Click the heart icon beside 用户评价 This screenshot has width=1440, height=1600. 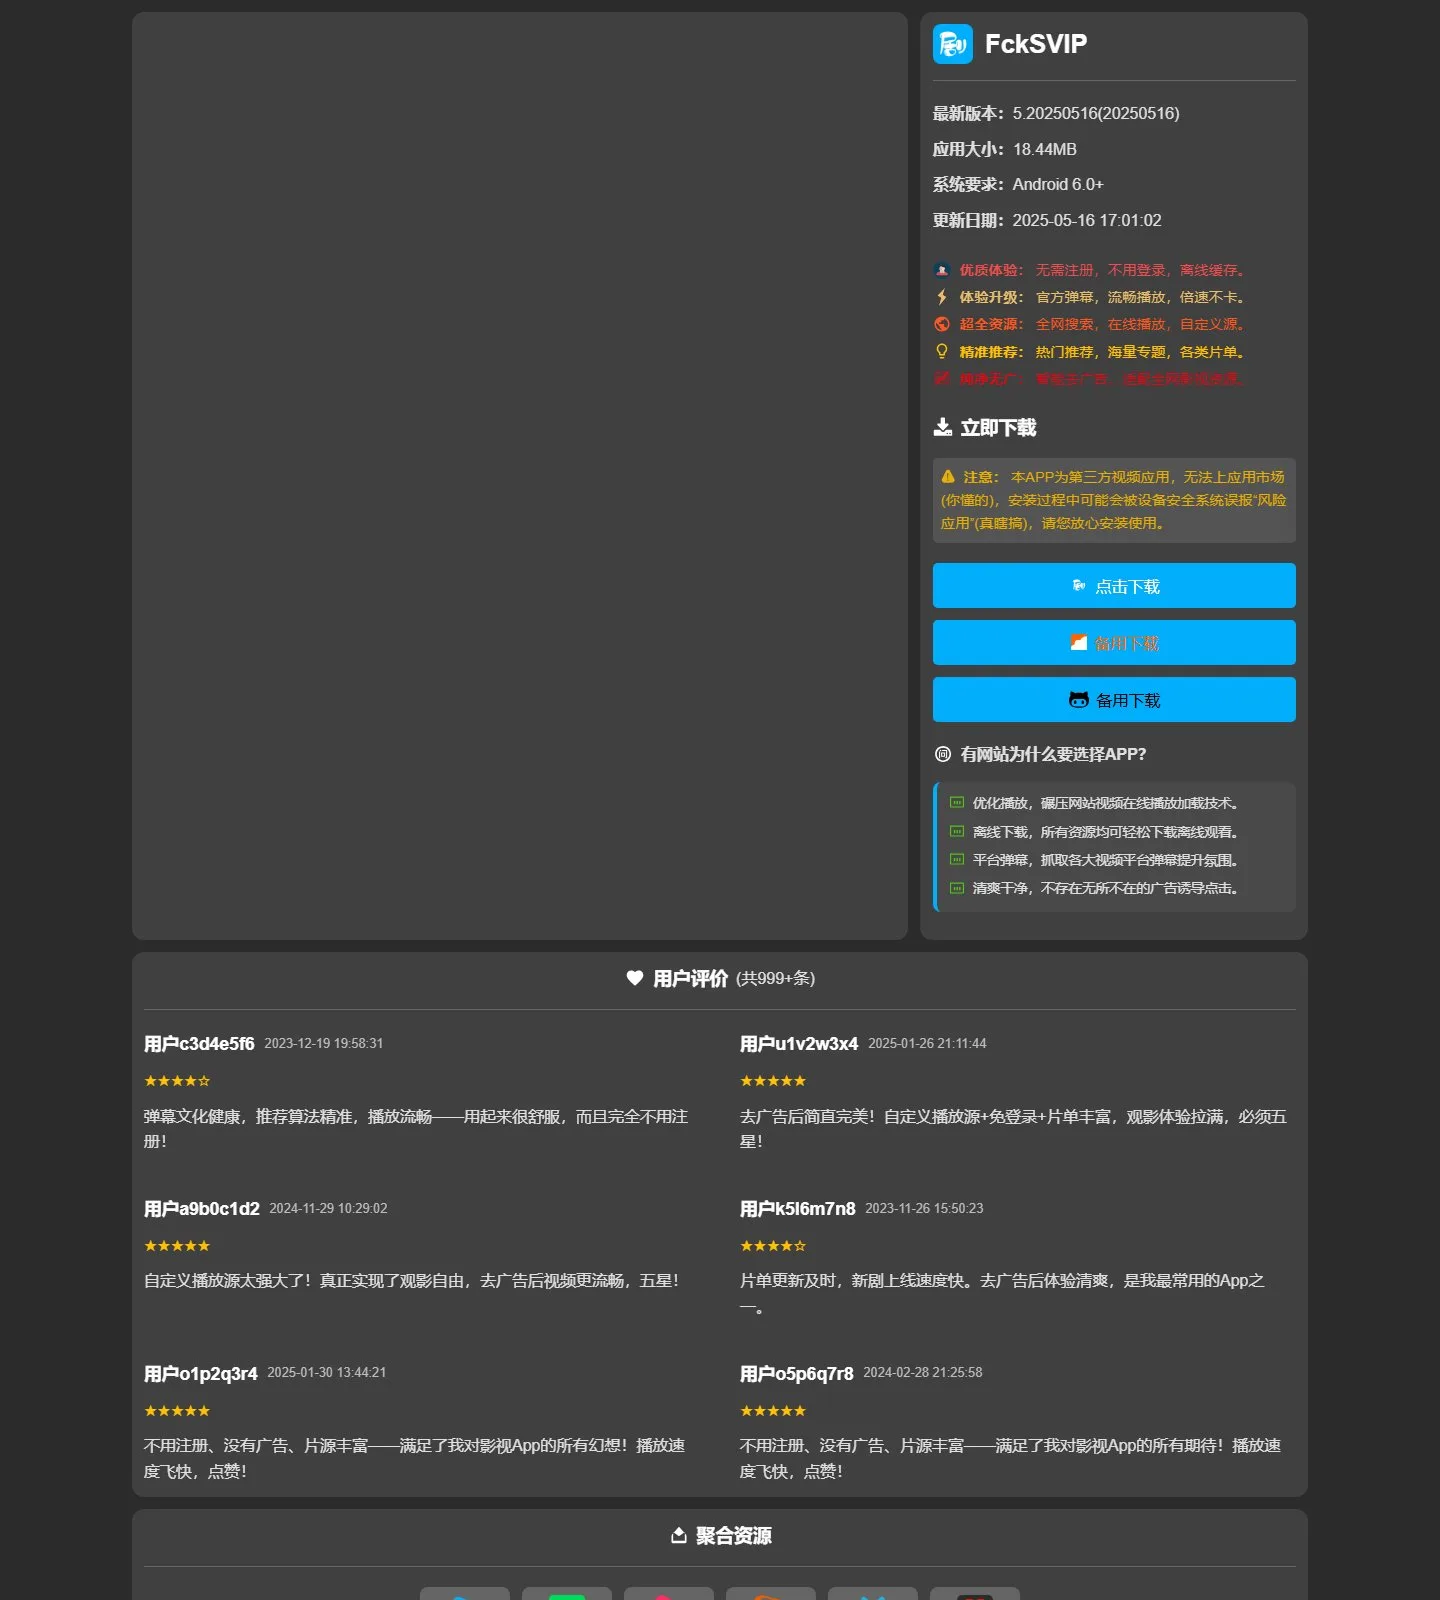635,978
